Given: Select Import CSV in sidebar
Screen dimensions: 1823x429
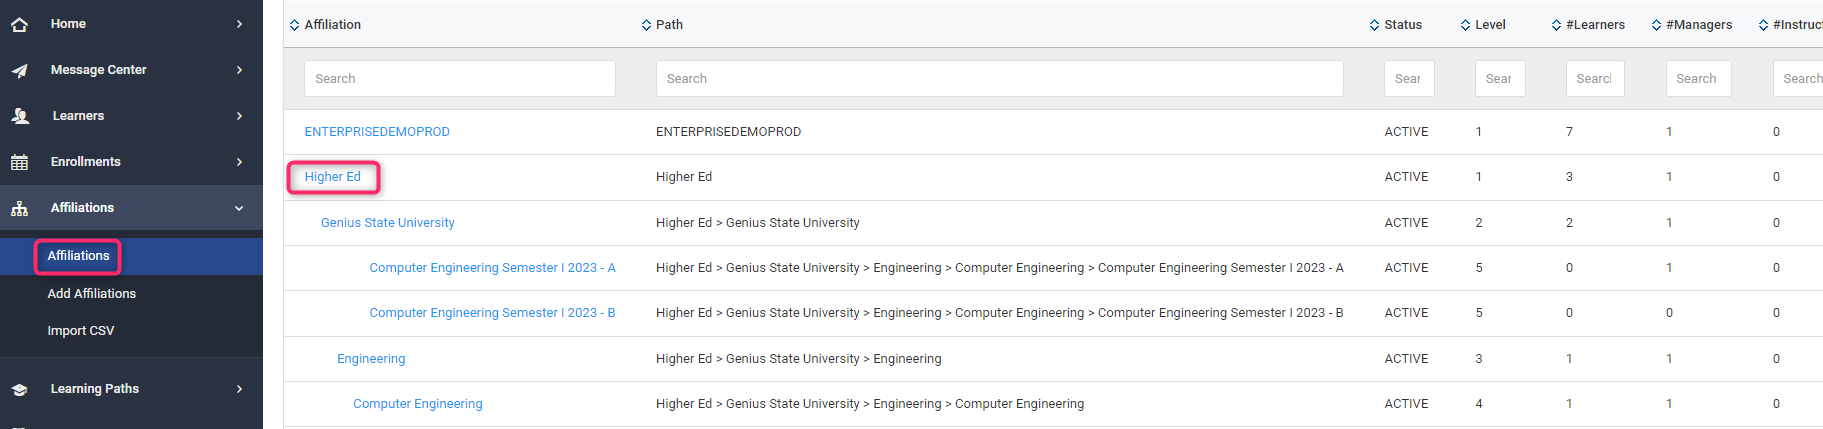Looking at the screenshot, I should 80,331.
